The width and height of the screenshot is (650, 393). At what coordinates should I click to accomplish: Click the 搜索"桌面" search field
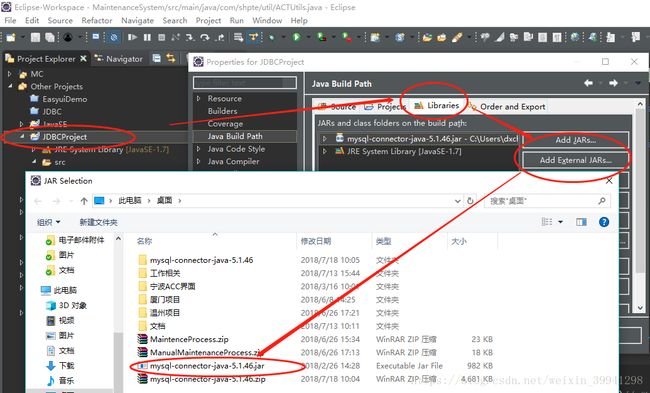(547, 201)
